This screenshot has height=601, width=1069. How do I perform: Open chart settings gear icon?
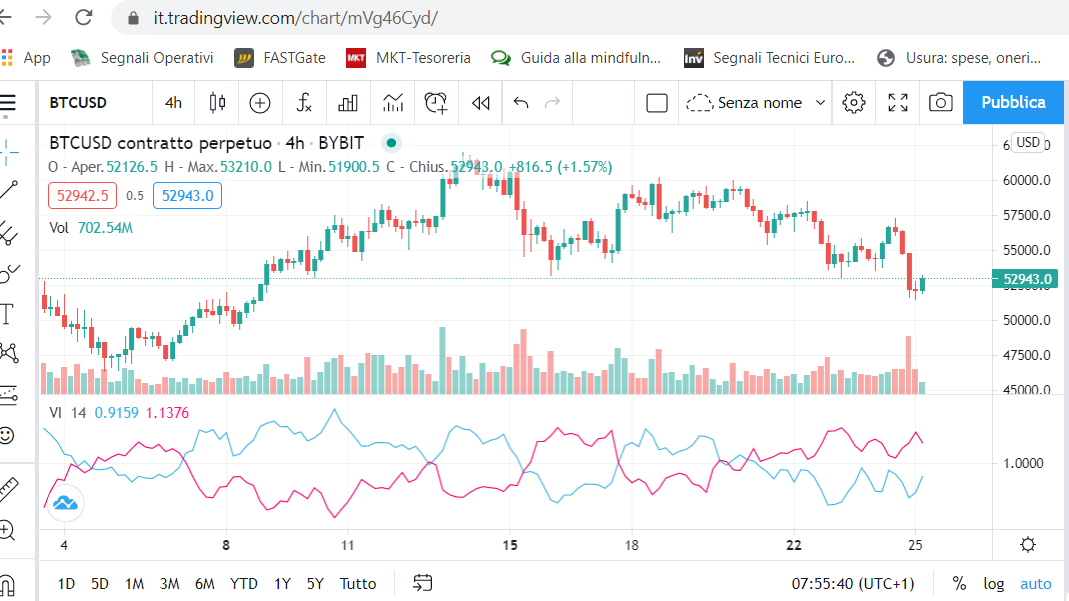[x=854, y=103]
